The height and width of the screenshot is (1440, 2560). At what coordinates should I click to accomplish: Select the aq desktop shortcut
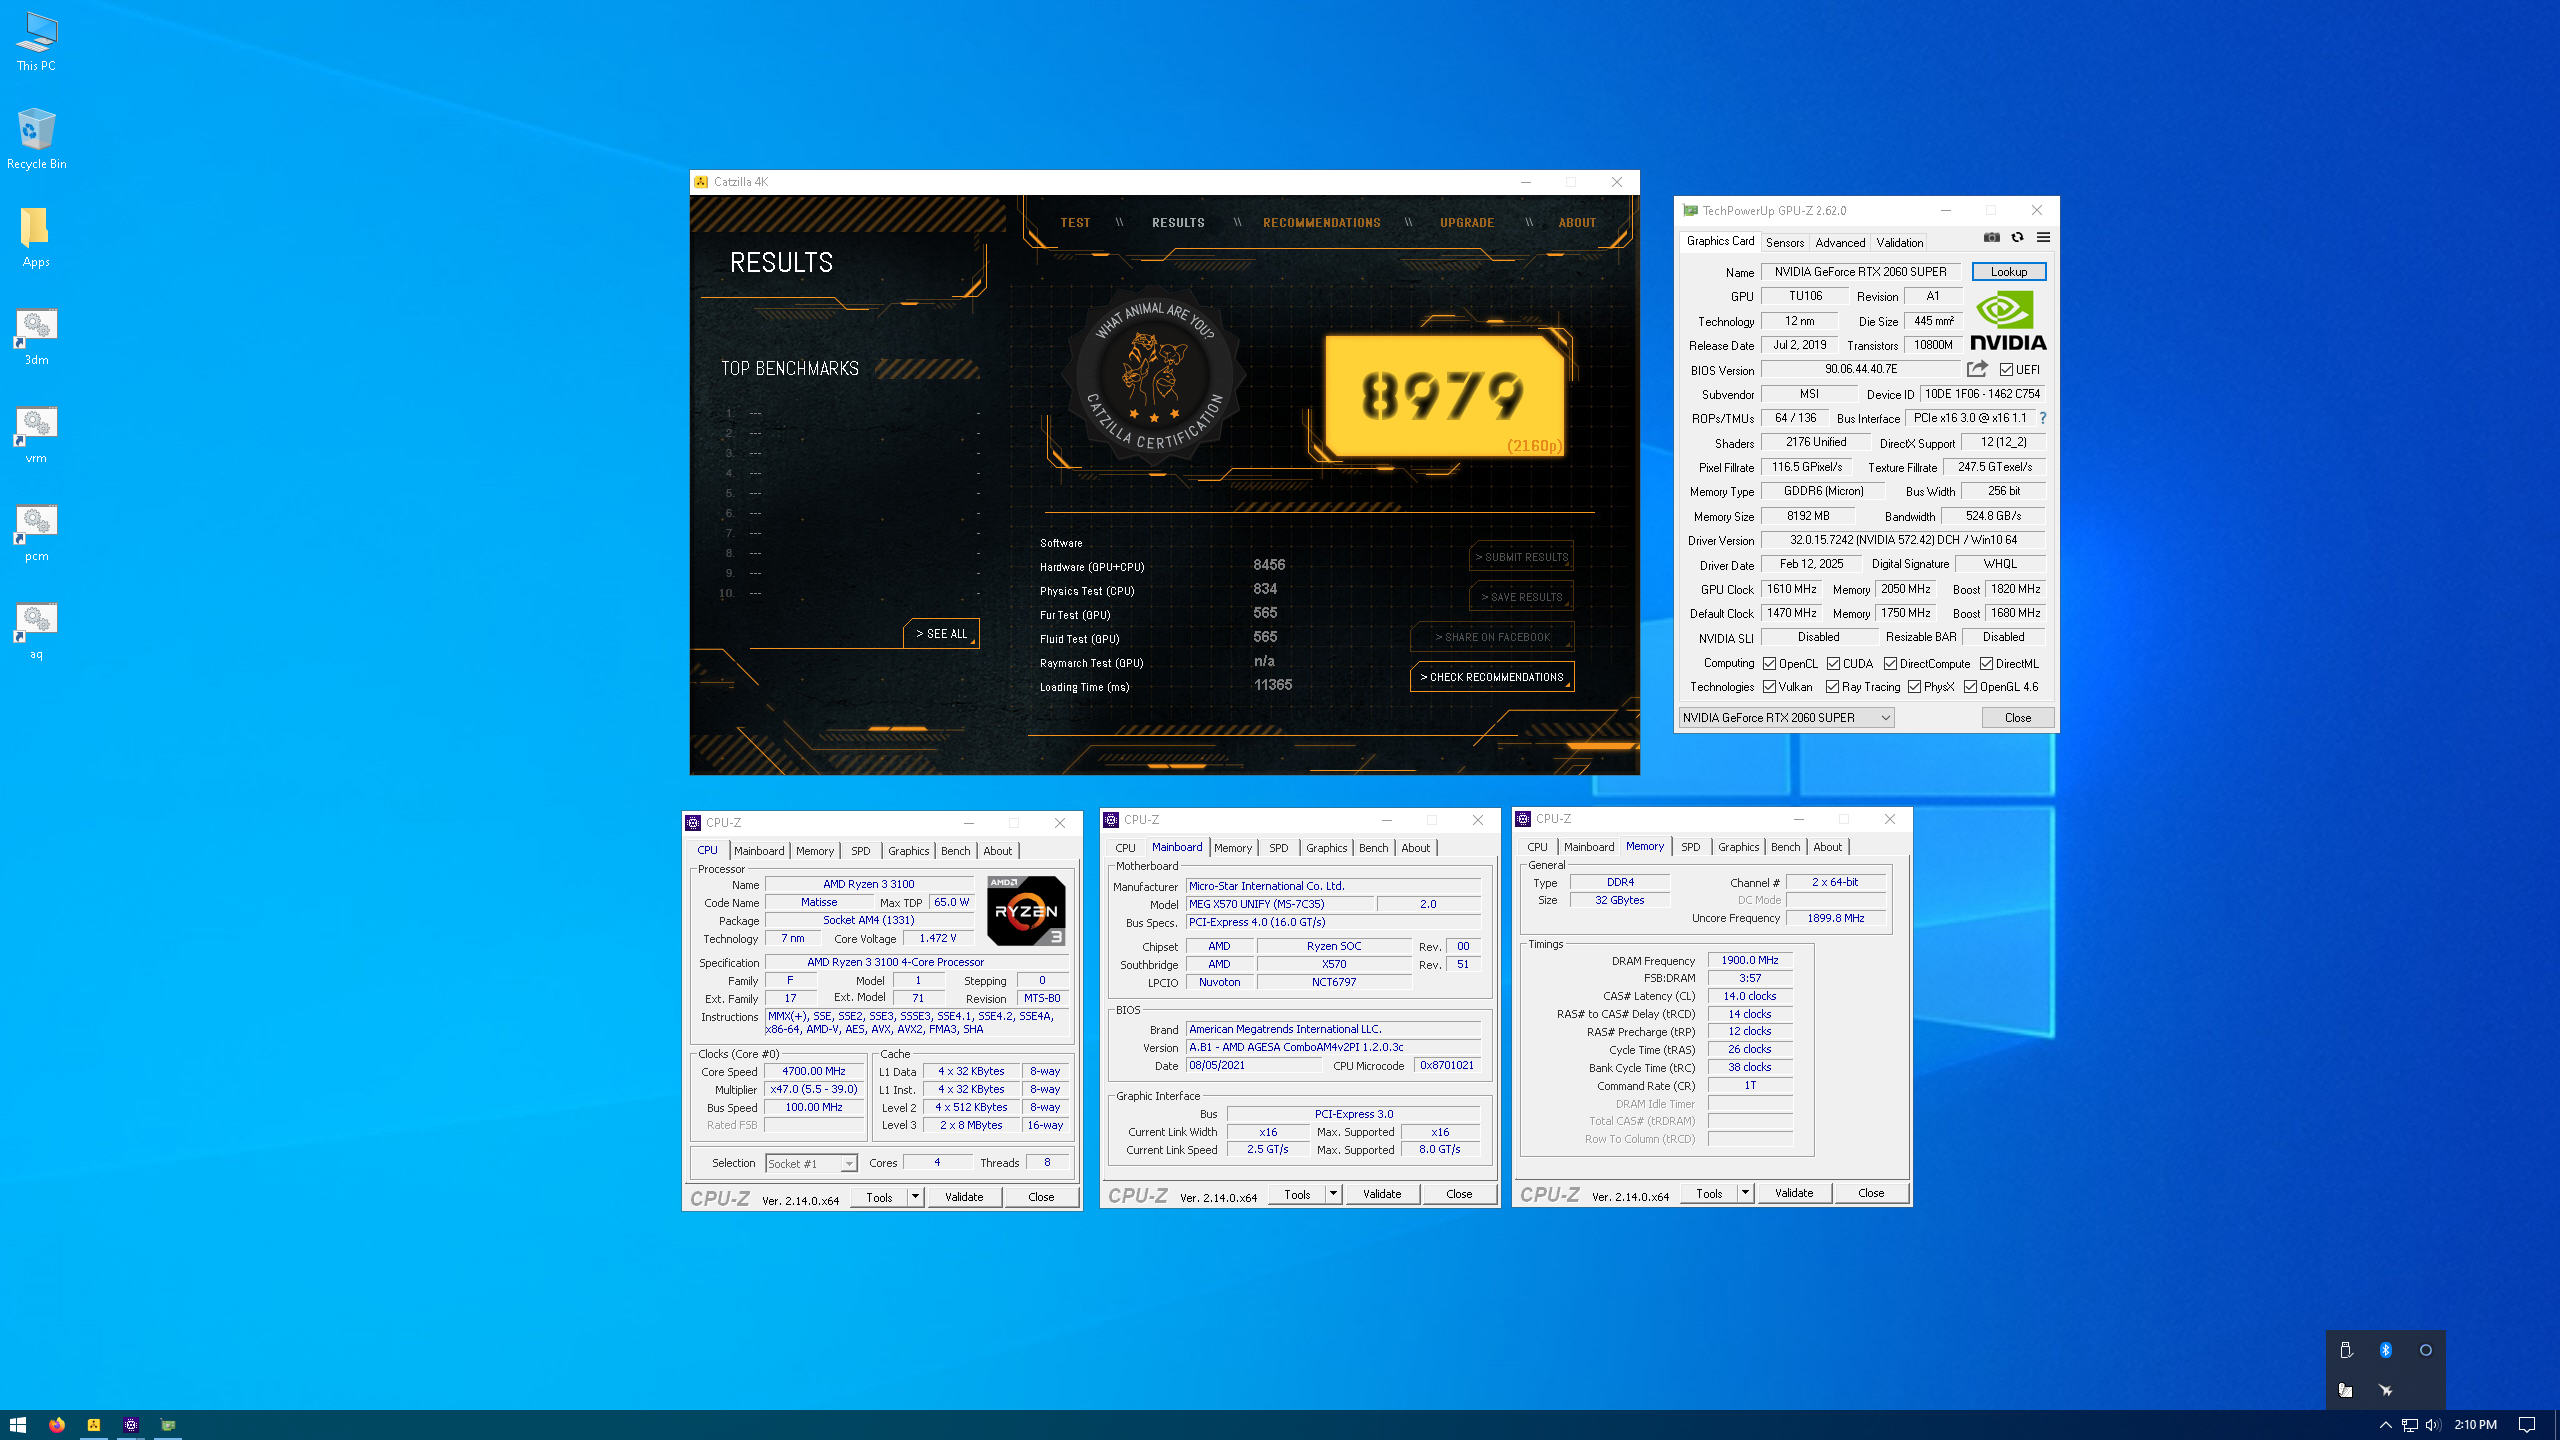(36, 631)
